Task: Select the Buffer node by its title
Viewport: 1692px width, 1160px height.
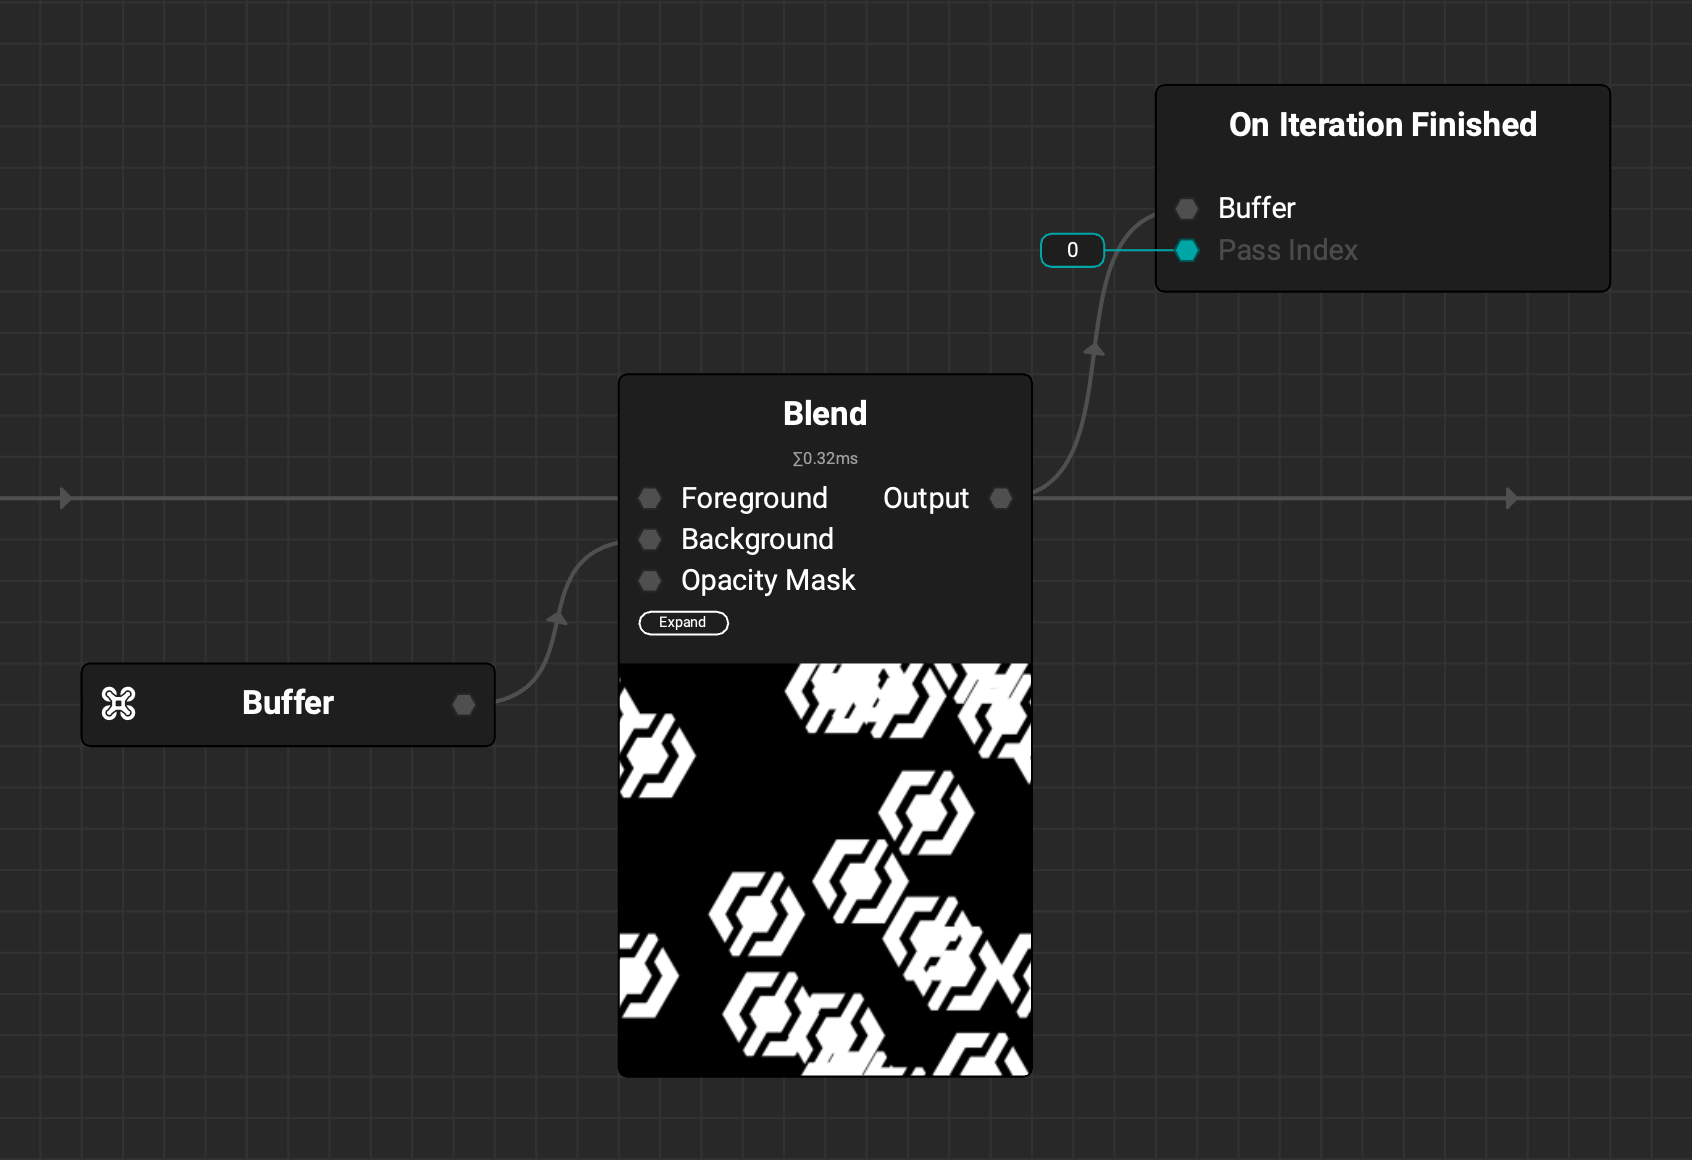Action: click(288, 703)
